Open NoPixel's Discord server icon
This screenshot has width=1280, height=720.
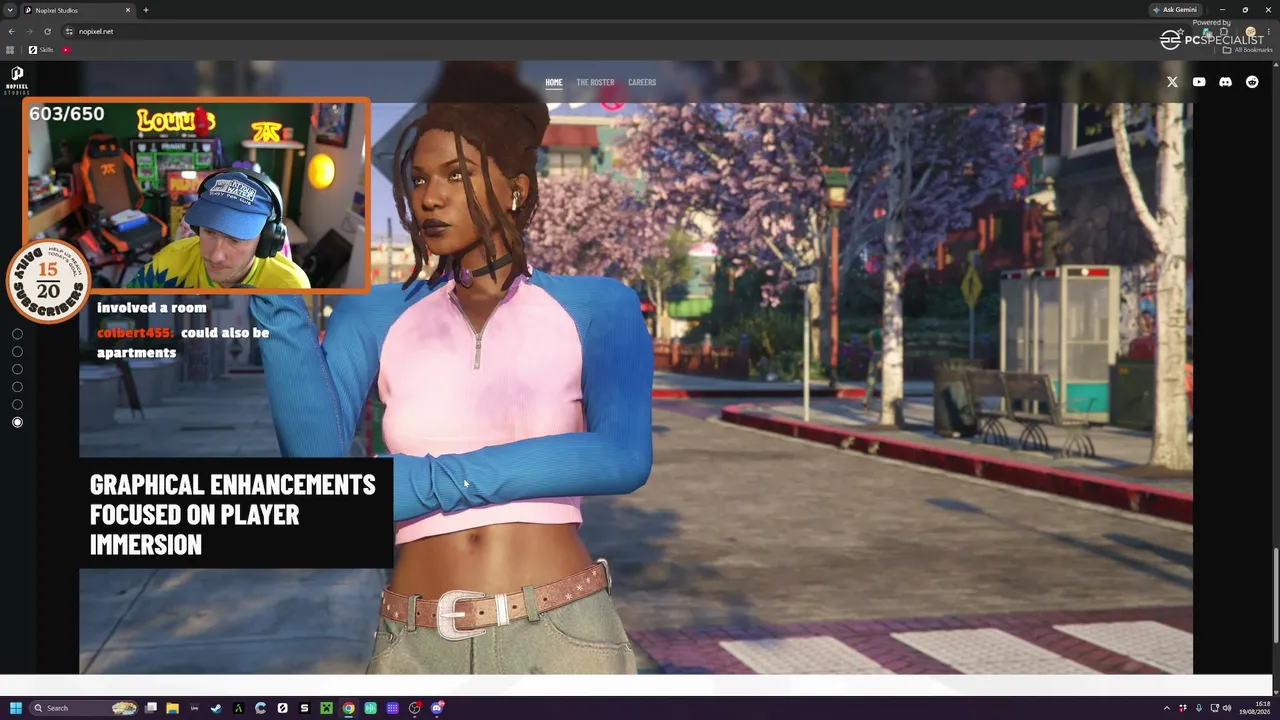coord(1225,82)
